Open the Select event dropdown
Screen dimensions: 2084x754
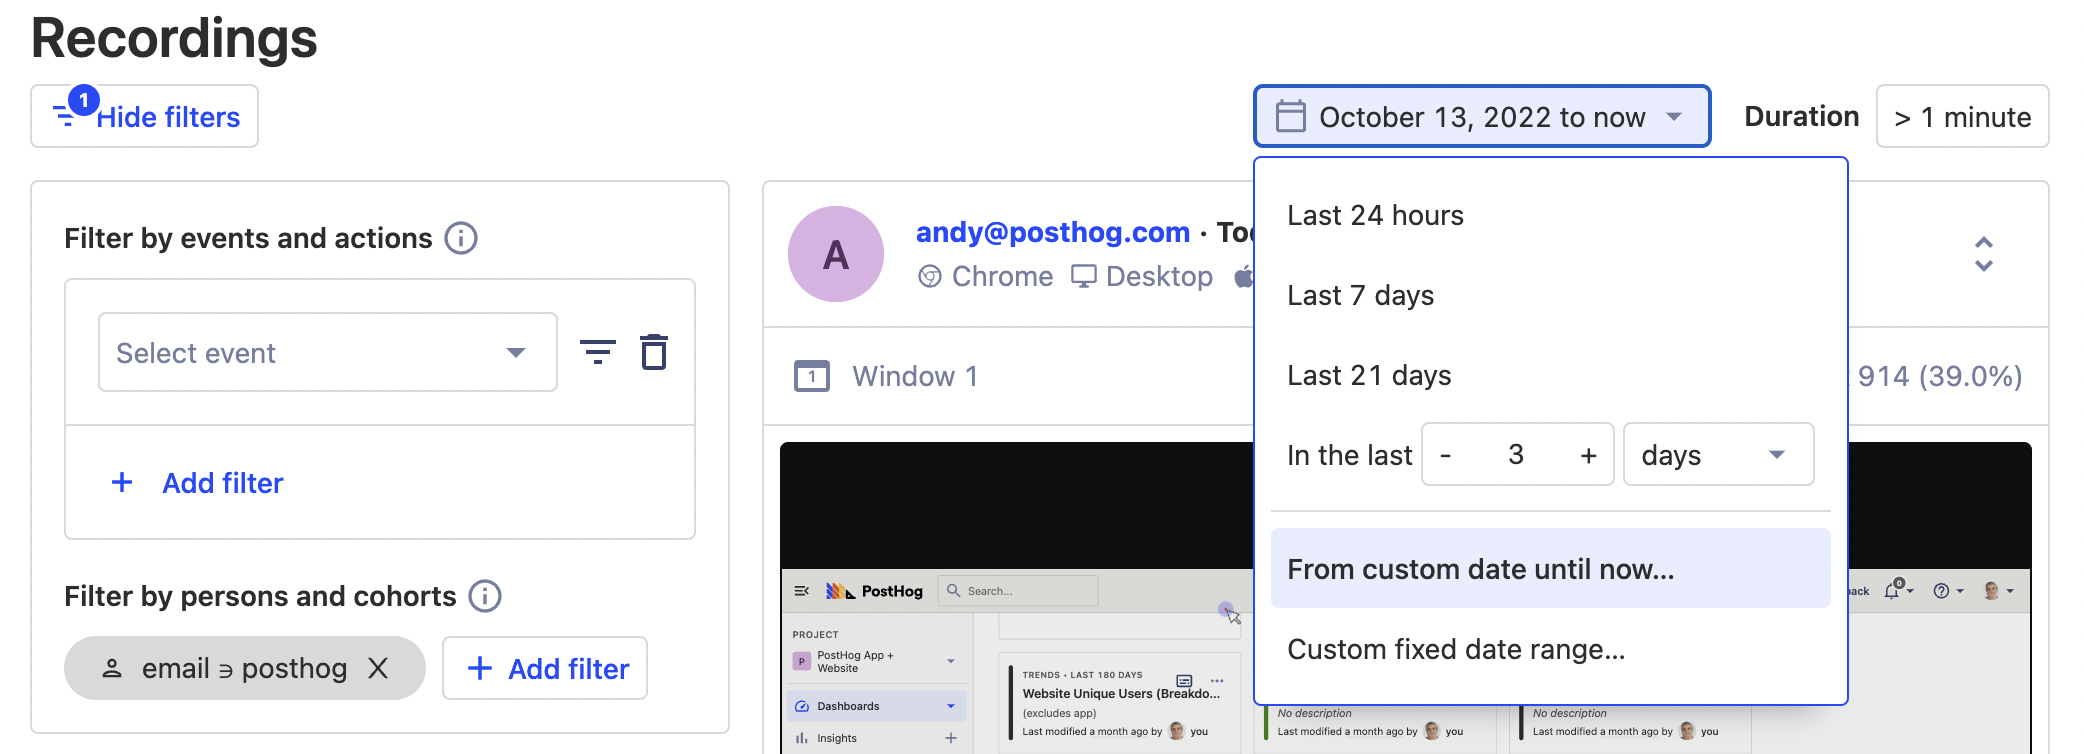(327, 352)
